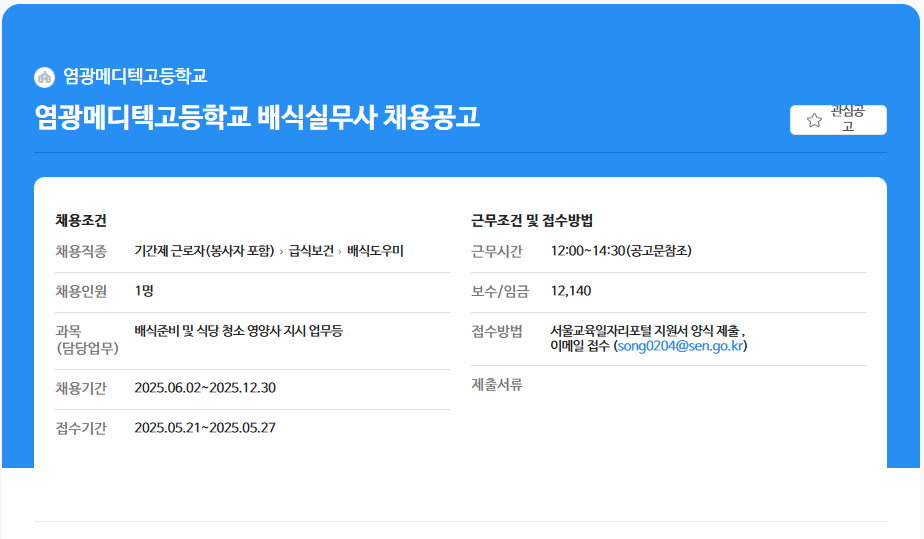Viewport: 924px width, 539px height.
Task: Click the 제출서류 row label
Action: [497, 384]
